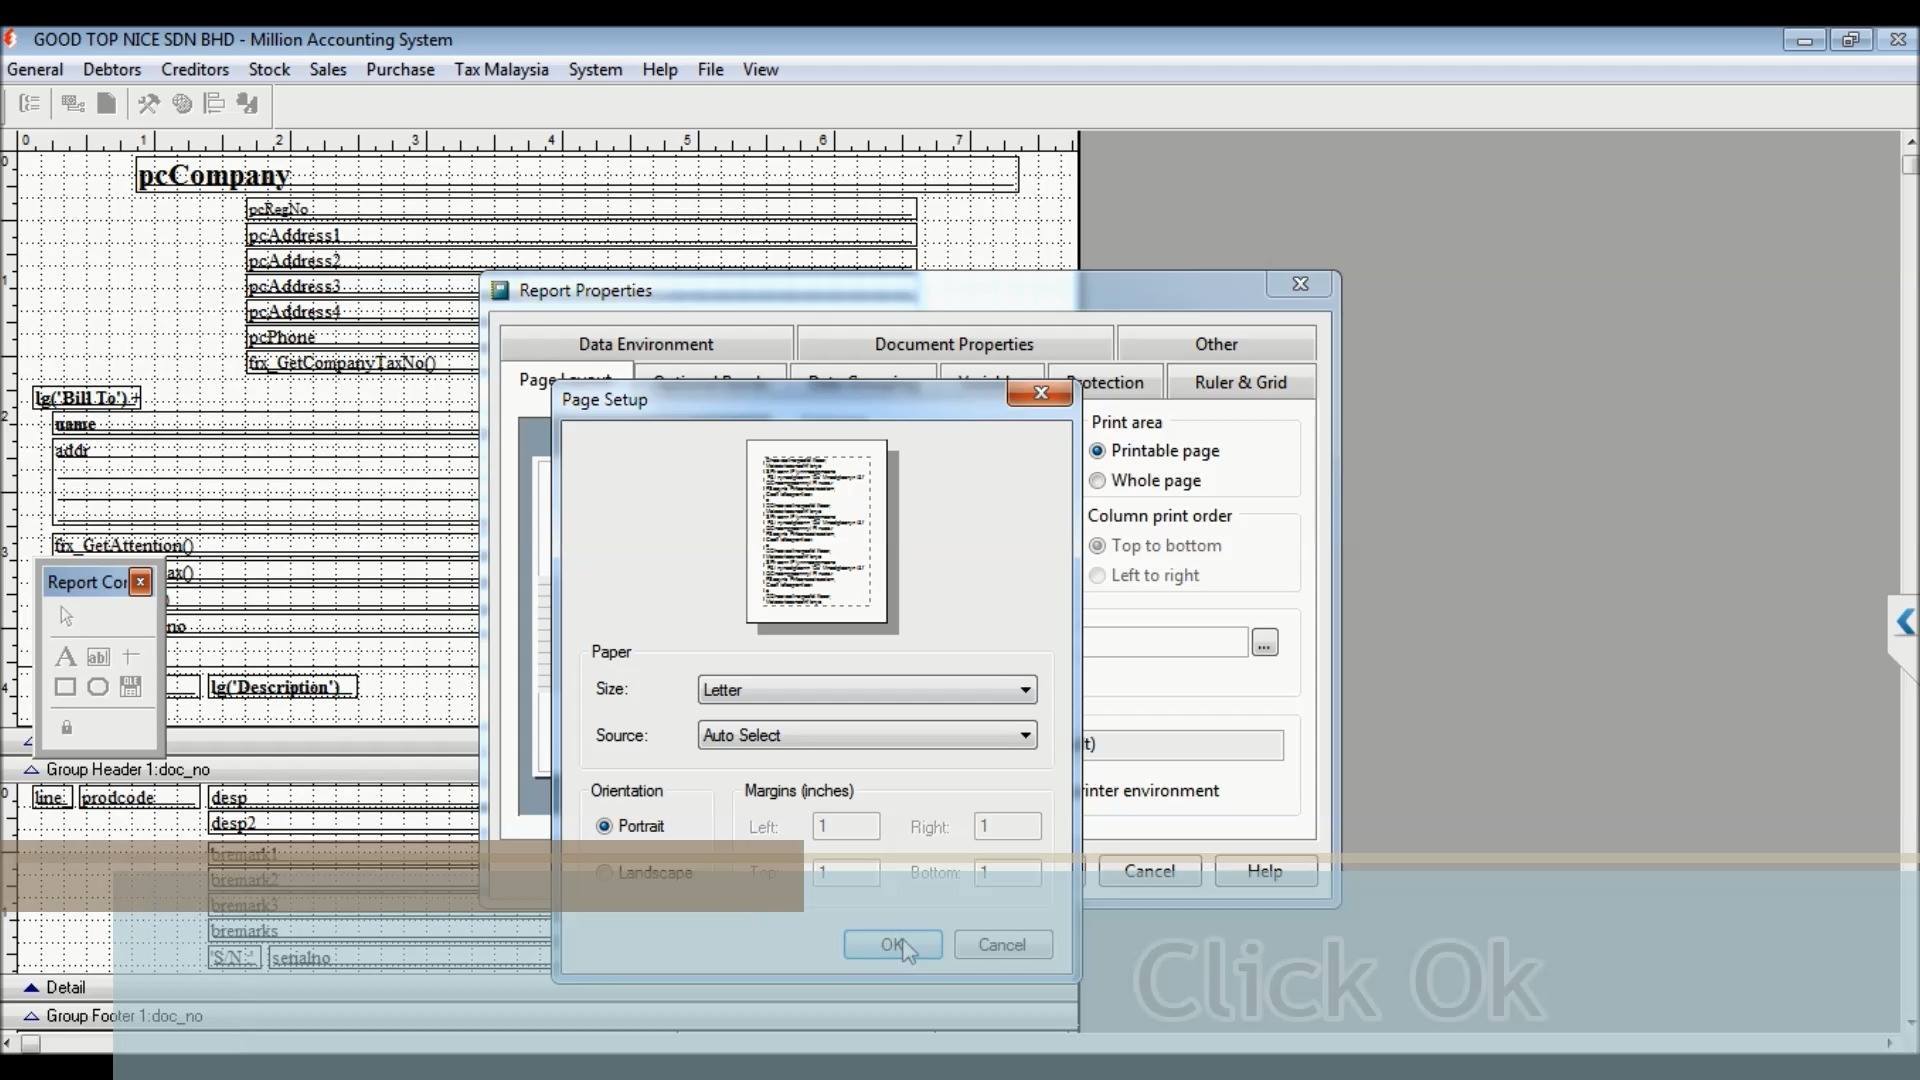Select the Field 'ab|' tool
1920x1080 pixels.
(98, 656)
